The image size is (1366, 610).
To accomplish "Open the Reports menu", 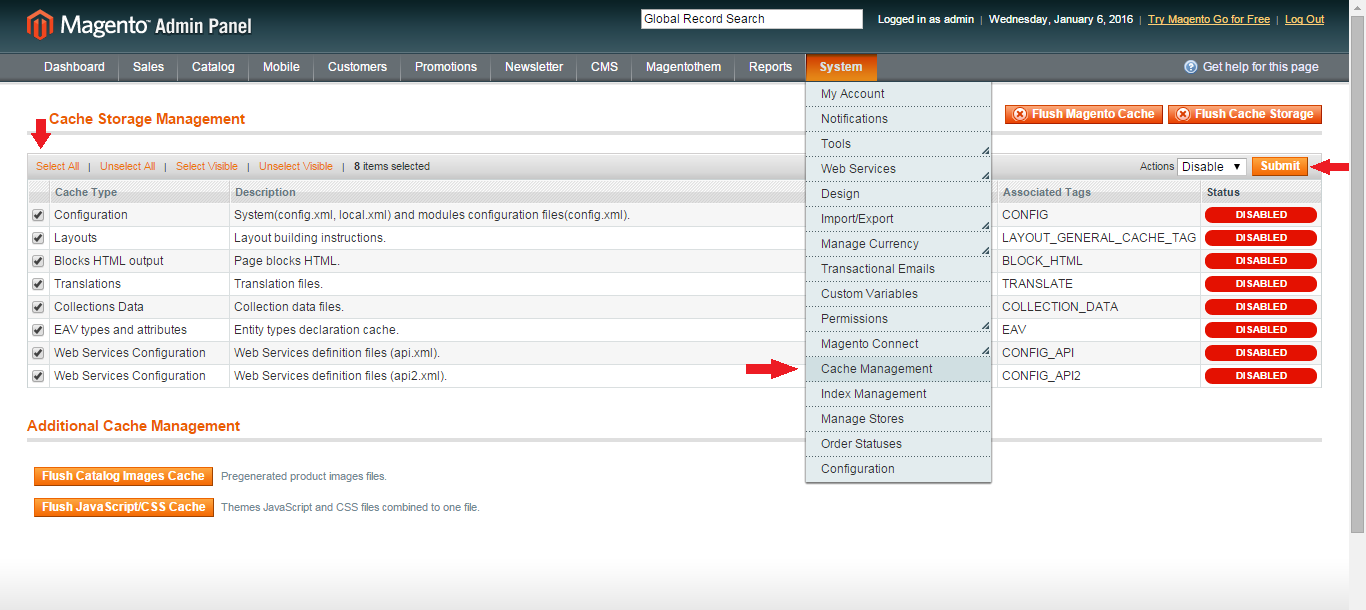I will point(770,67).
